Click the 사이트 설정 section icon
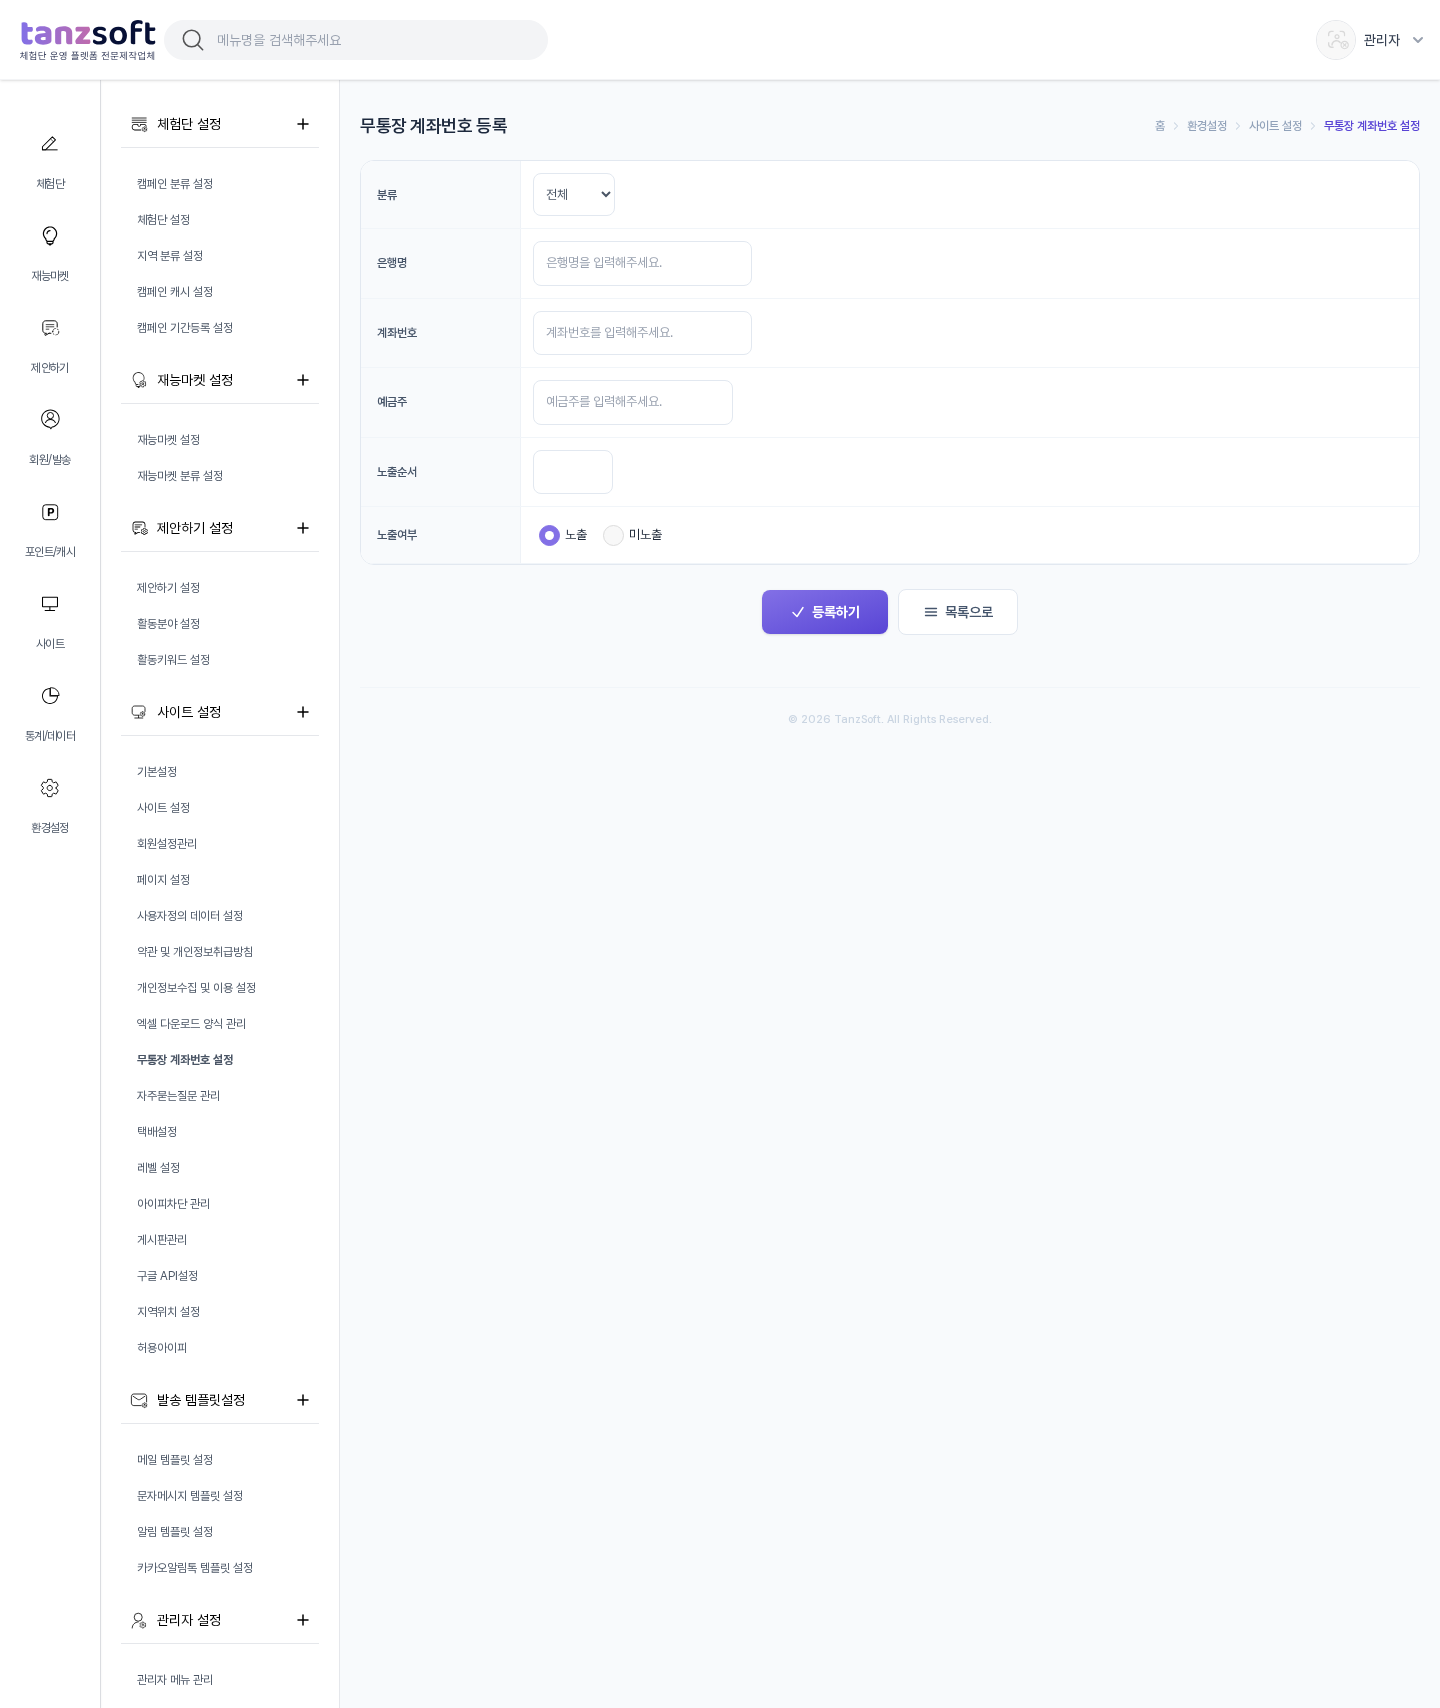 pos(139,712)
